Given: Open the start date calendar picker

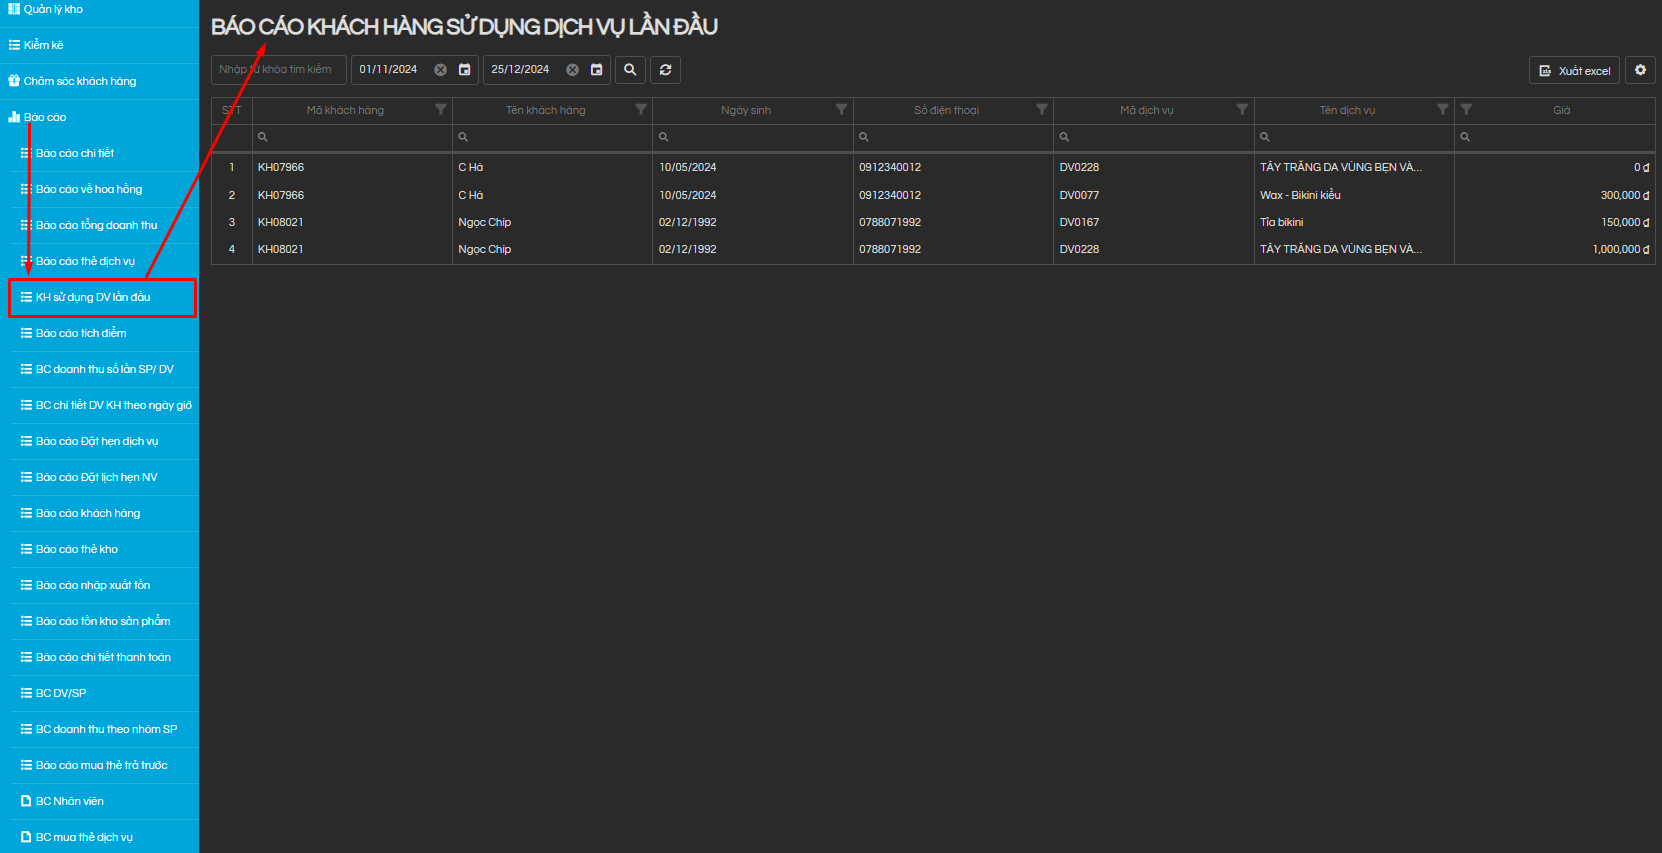Looking at the screenshot, I should 464,70.
